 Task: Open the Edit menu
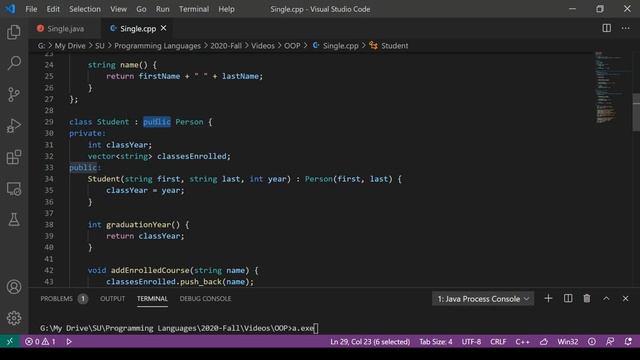tap(53, 9)
